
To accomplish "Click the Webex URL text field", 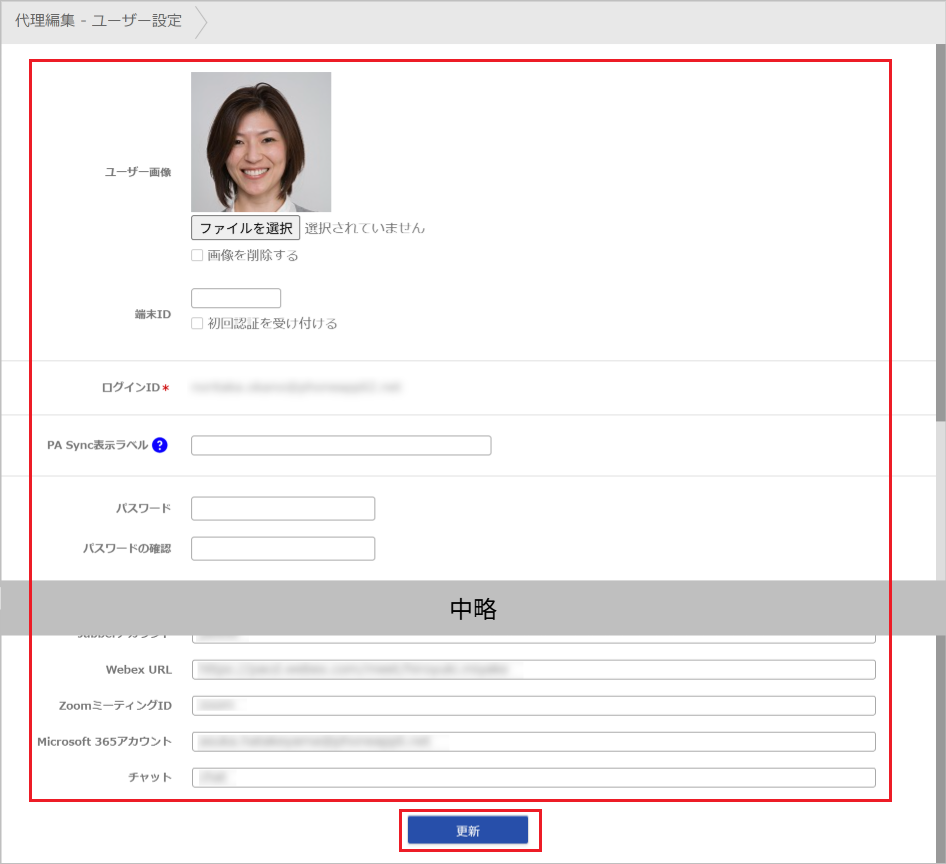I will [534, 670].
